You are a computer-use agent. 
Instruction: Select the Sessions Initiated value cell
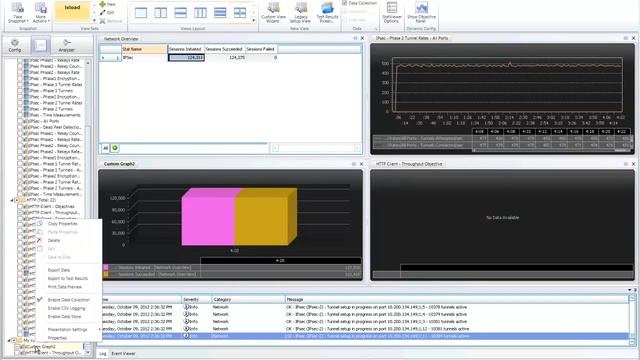pyautogui.click(x=186, y=58)
